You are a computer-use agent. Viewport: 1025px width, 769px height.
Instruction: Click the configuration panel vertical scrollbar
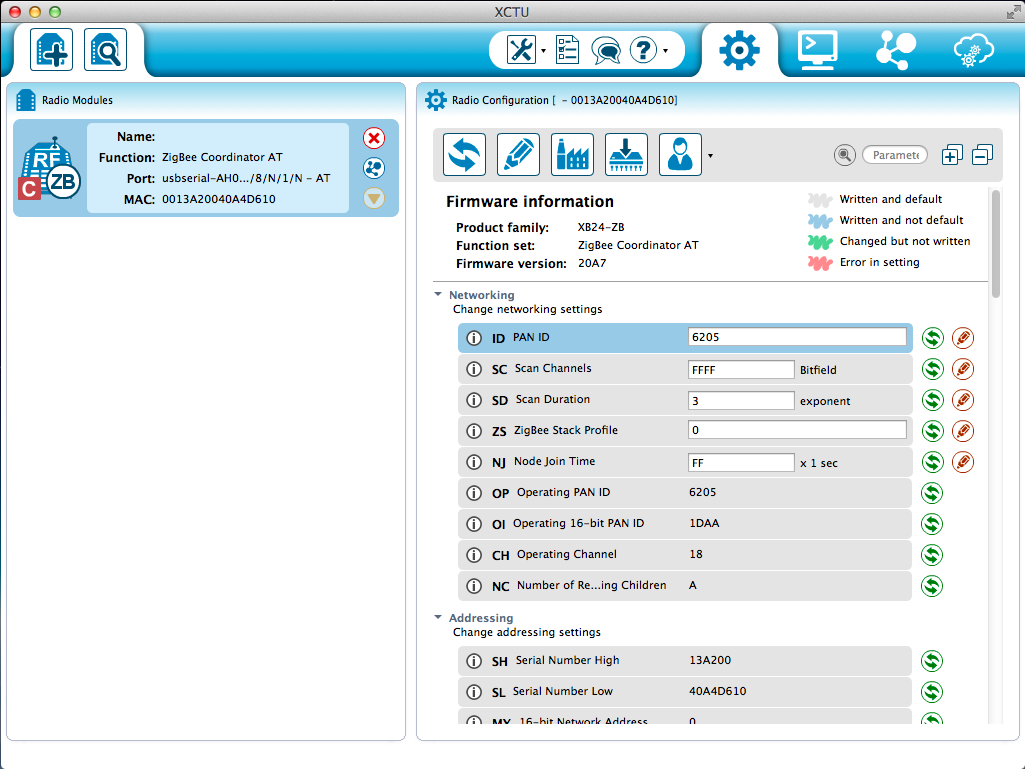(996, 243)
